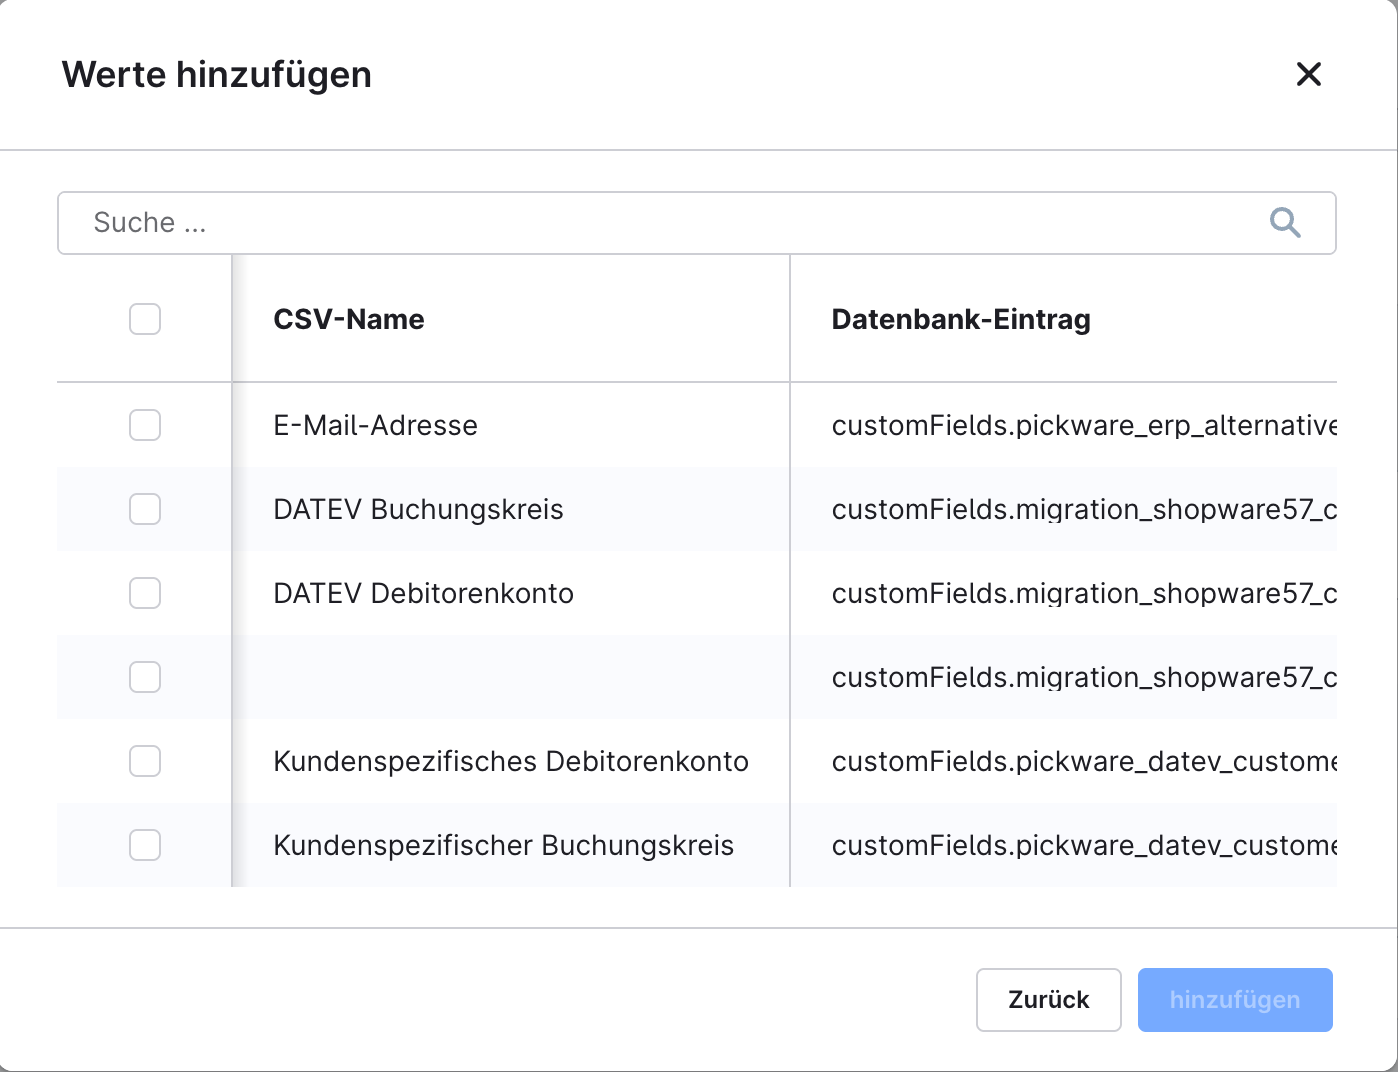Check the Kundenspezifisches Debitorenkonto checkbox
The height and width of the screenshot is (1072, 1398).
[x=144, y=761]
